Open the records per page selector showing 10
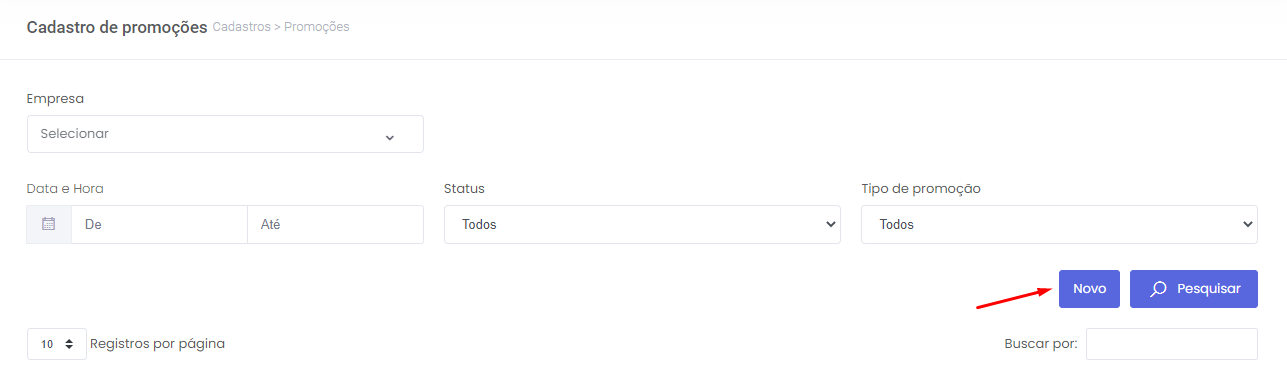The image size is (1287, 379). 57,344
